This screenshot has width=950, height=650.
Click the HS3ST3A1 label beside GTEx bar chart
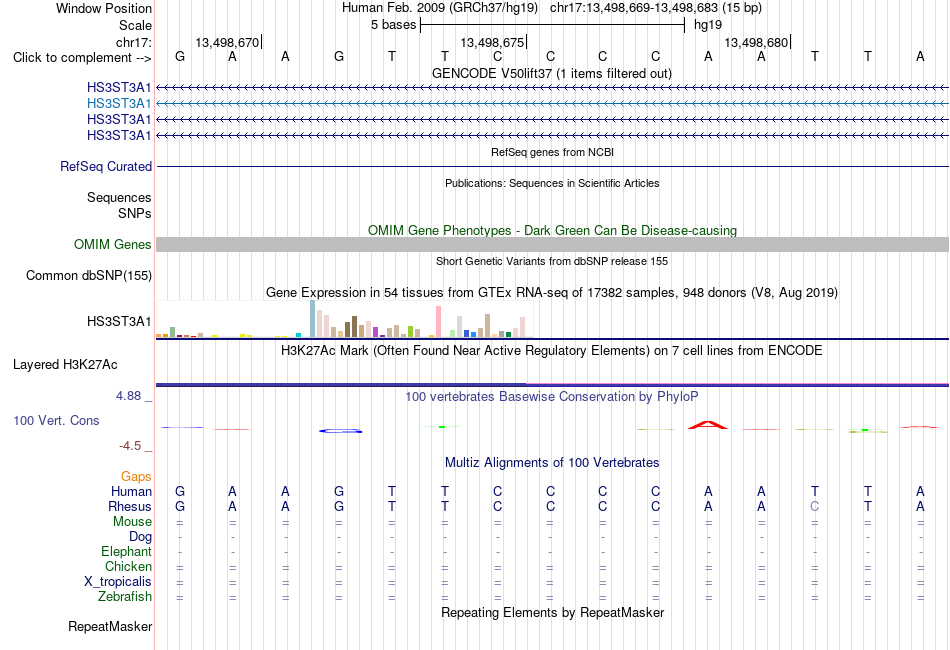coord(119,322)
